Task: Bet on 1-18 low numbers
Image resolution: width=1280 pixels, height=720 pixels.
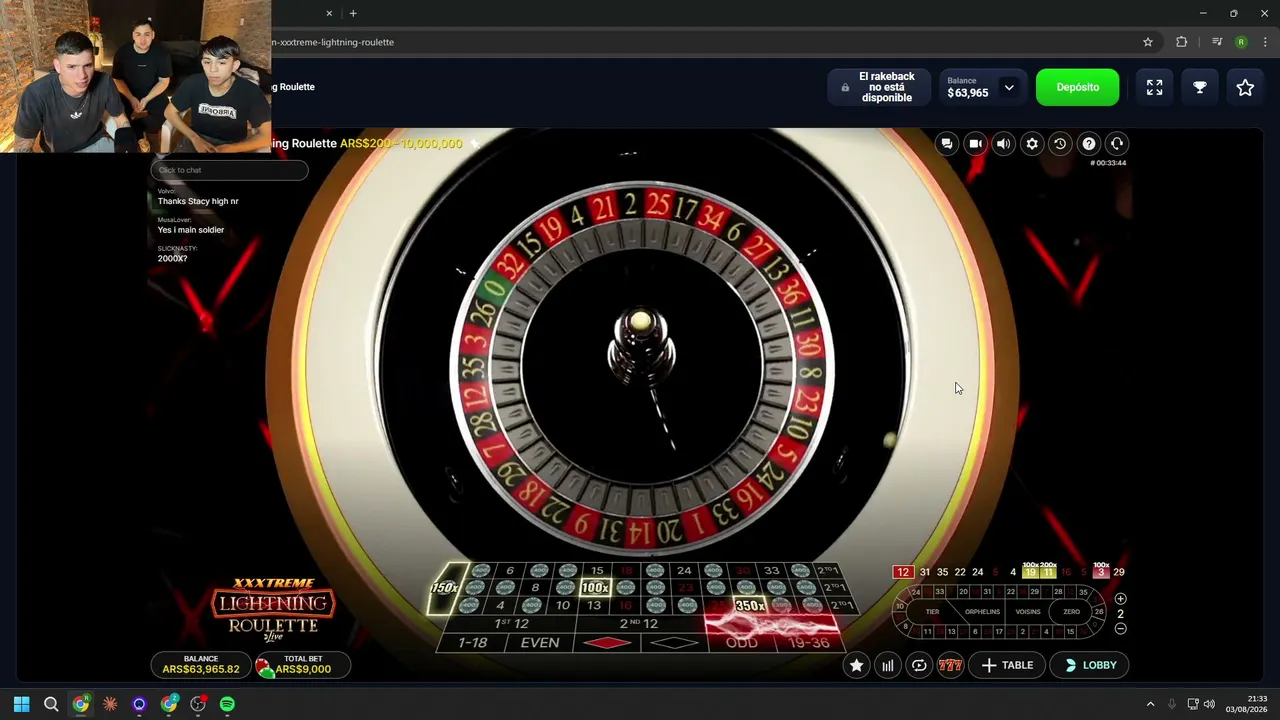Action: 473,643
